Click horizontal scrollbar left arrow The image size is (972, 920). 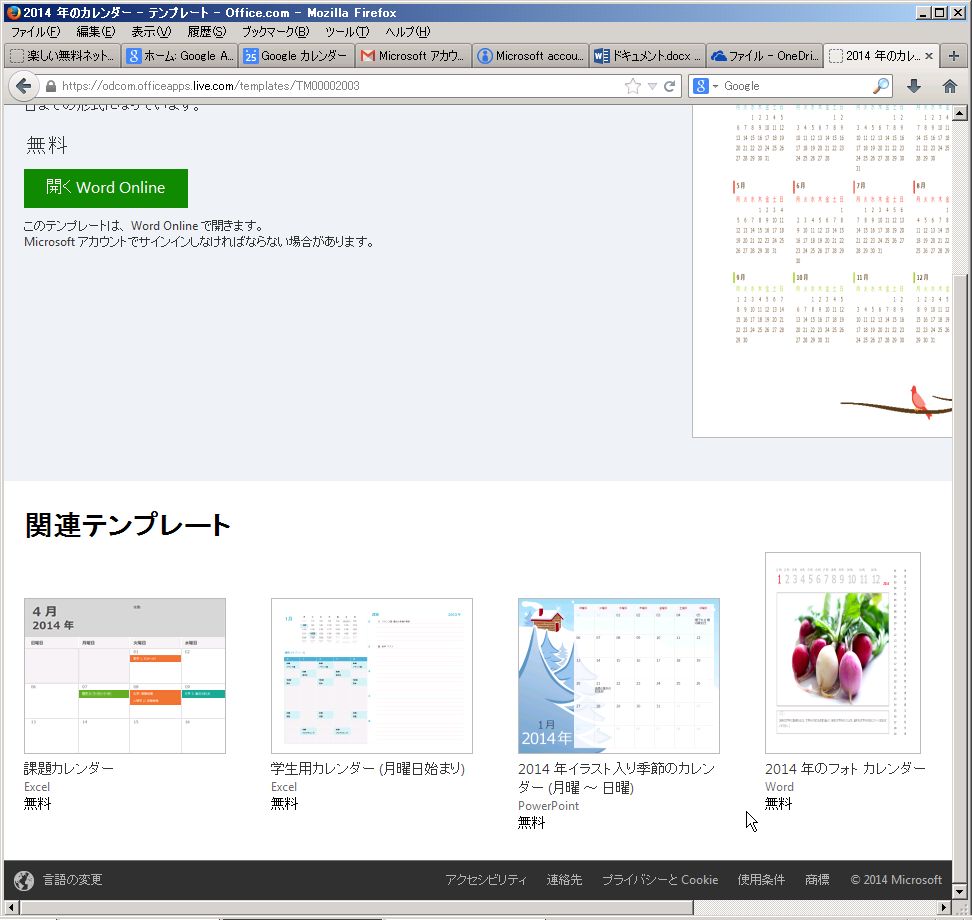click(x=11, y=907)
